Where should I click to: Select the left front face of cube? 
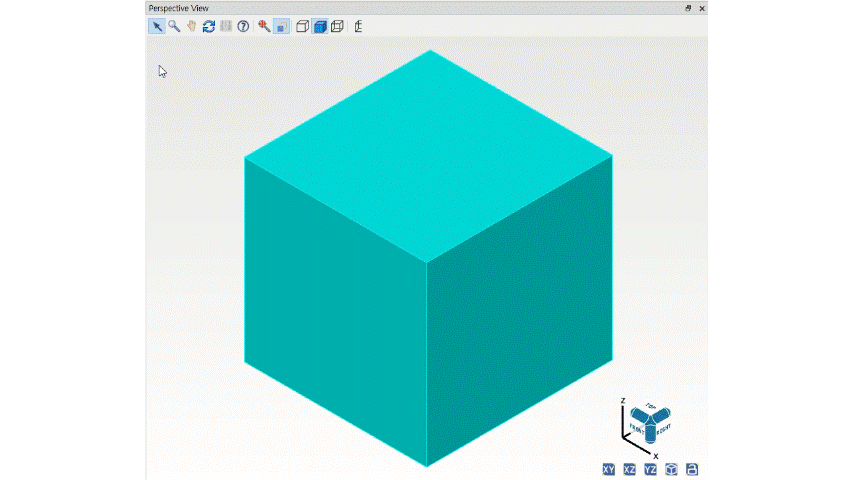[x=336, y=312]
